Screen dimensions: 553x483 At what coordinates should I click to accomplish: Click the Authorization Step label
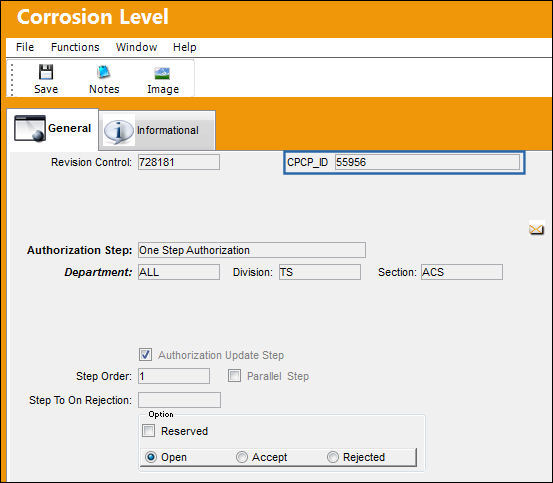click(79, 250)
